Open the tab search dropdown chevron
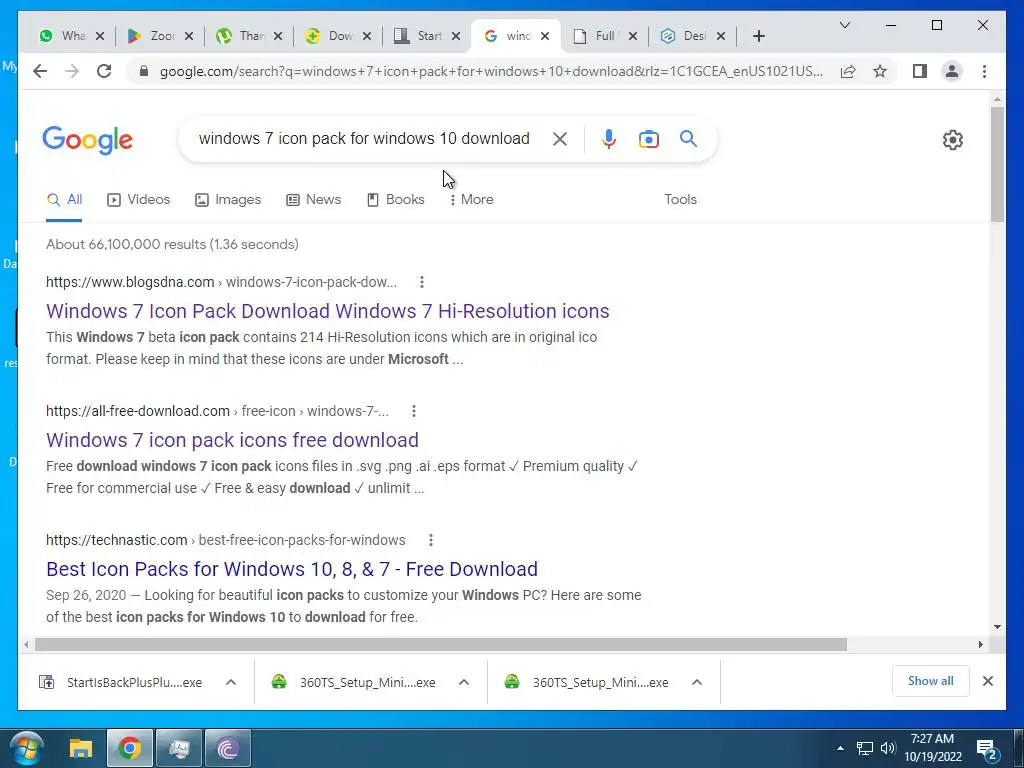 844,25
